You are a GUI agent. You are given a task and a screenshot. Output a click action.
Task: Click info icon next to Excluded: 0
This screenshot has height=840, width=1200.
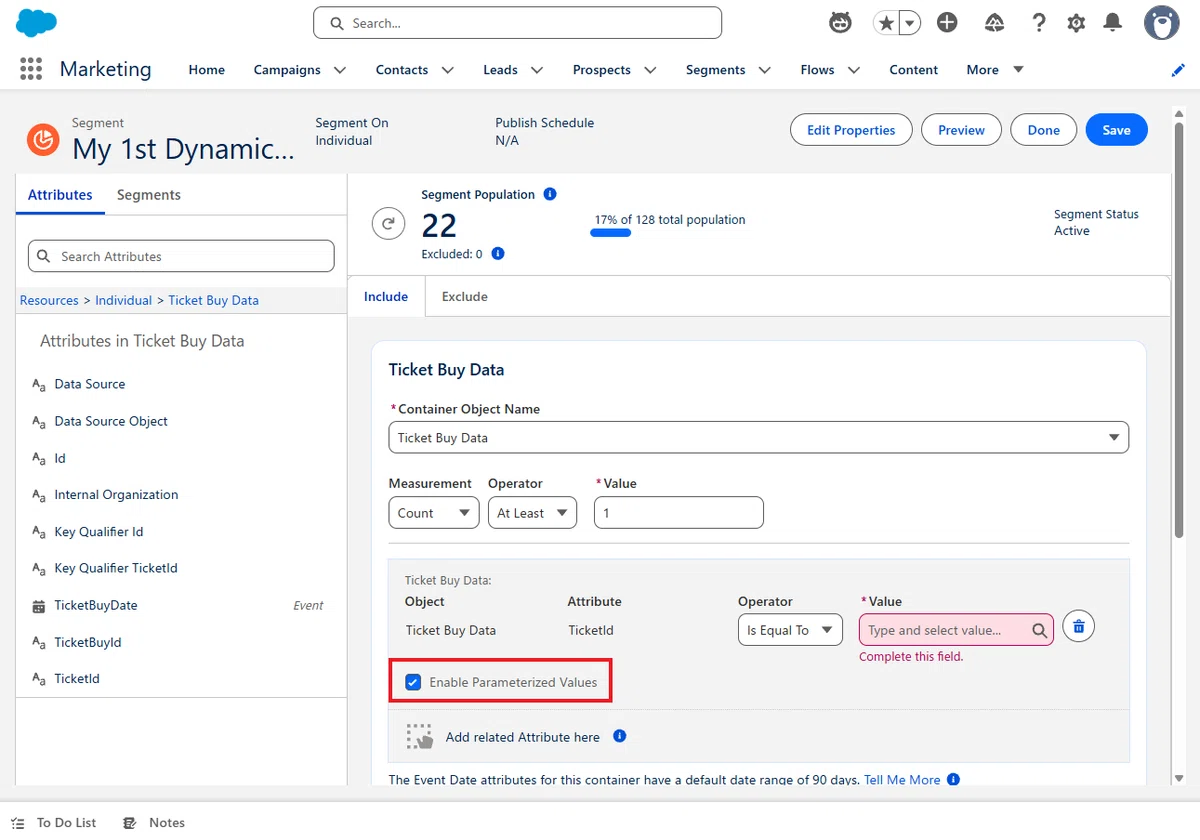pos(498,254)
